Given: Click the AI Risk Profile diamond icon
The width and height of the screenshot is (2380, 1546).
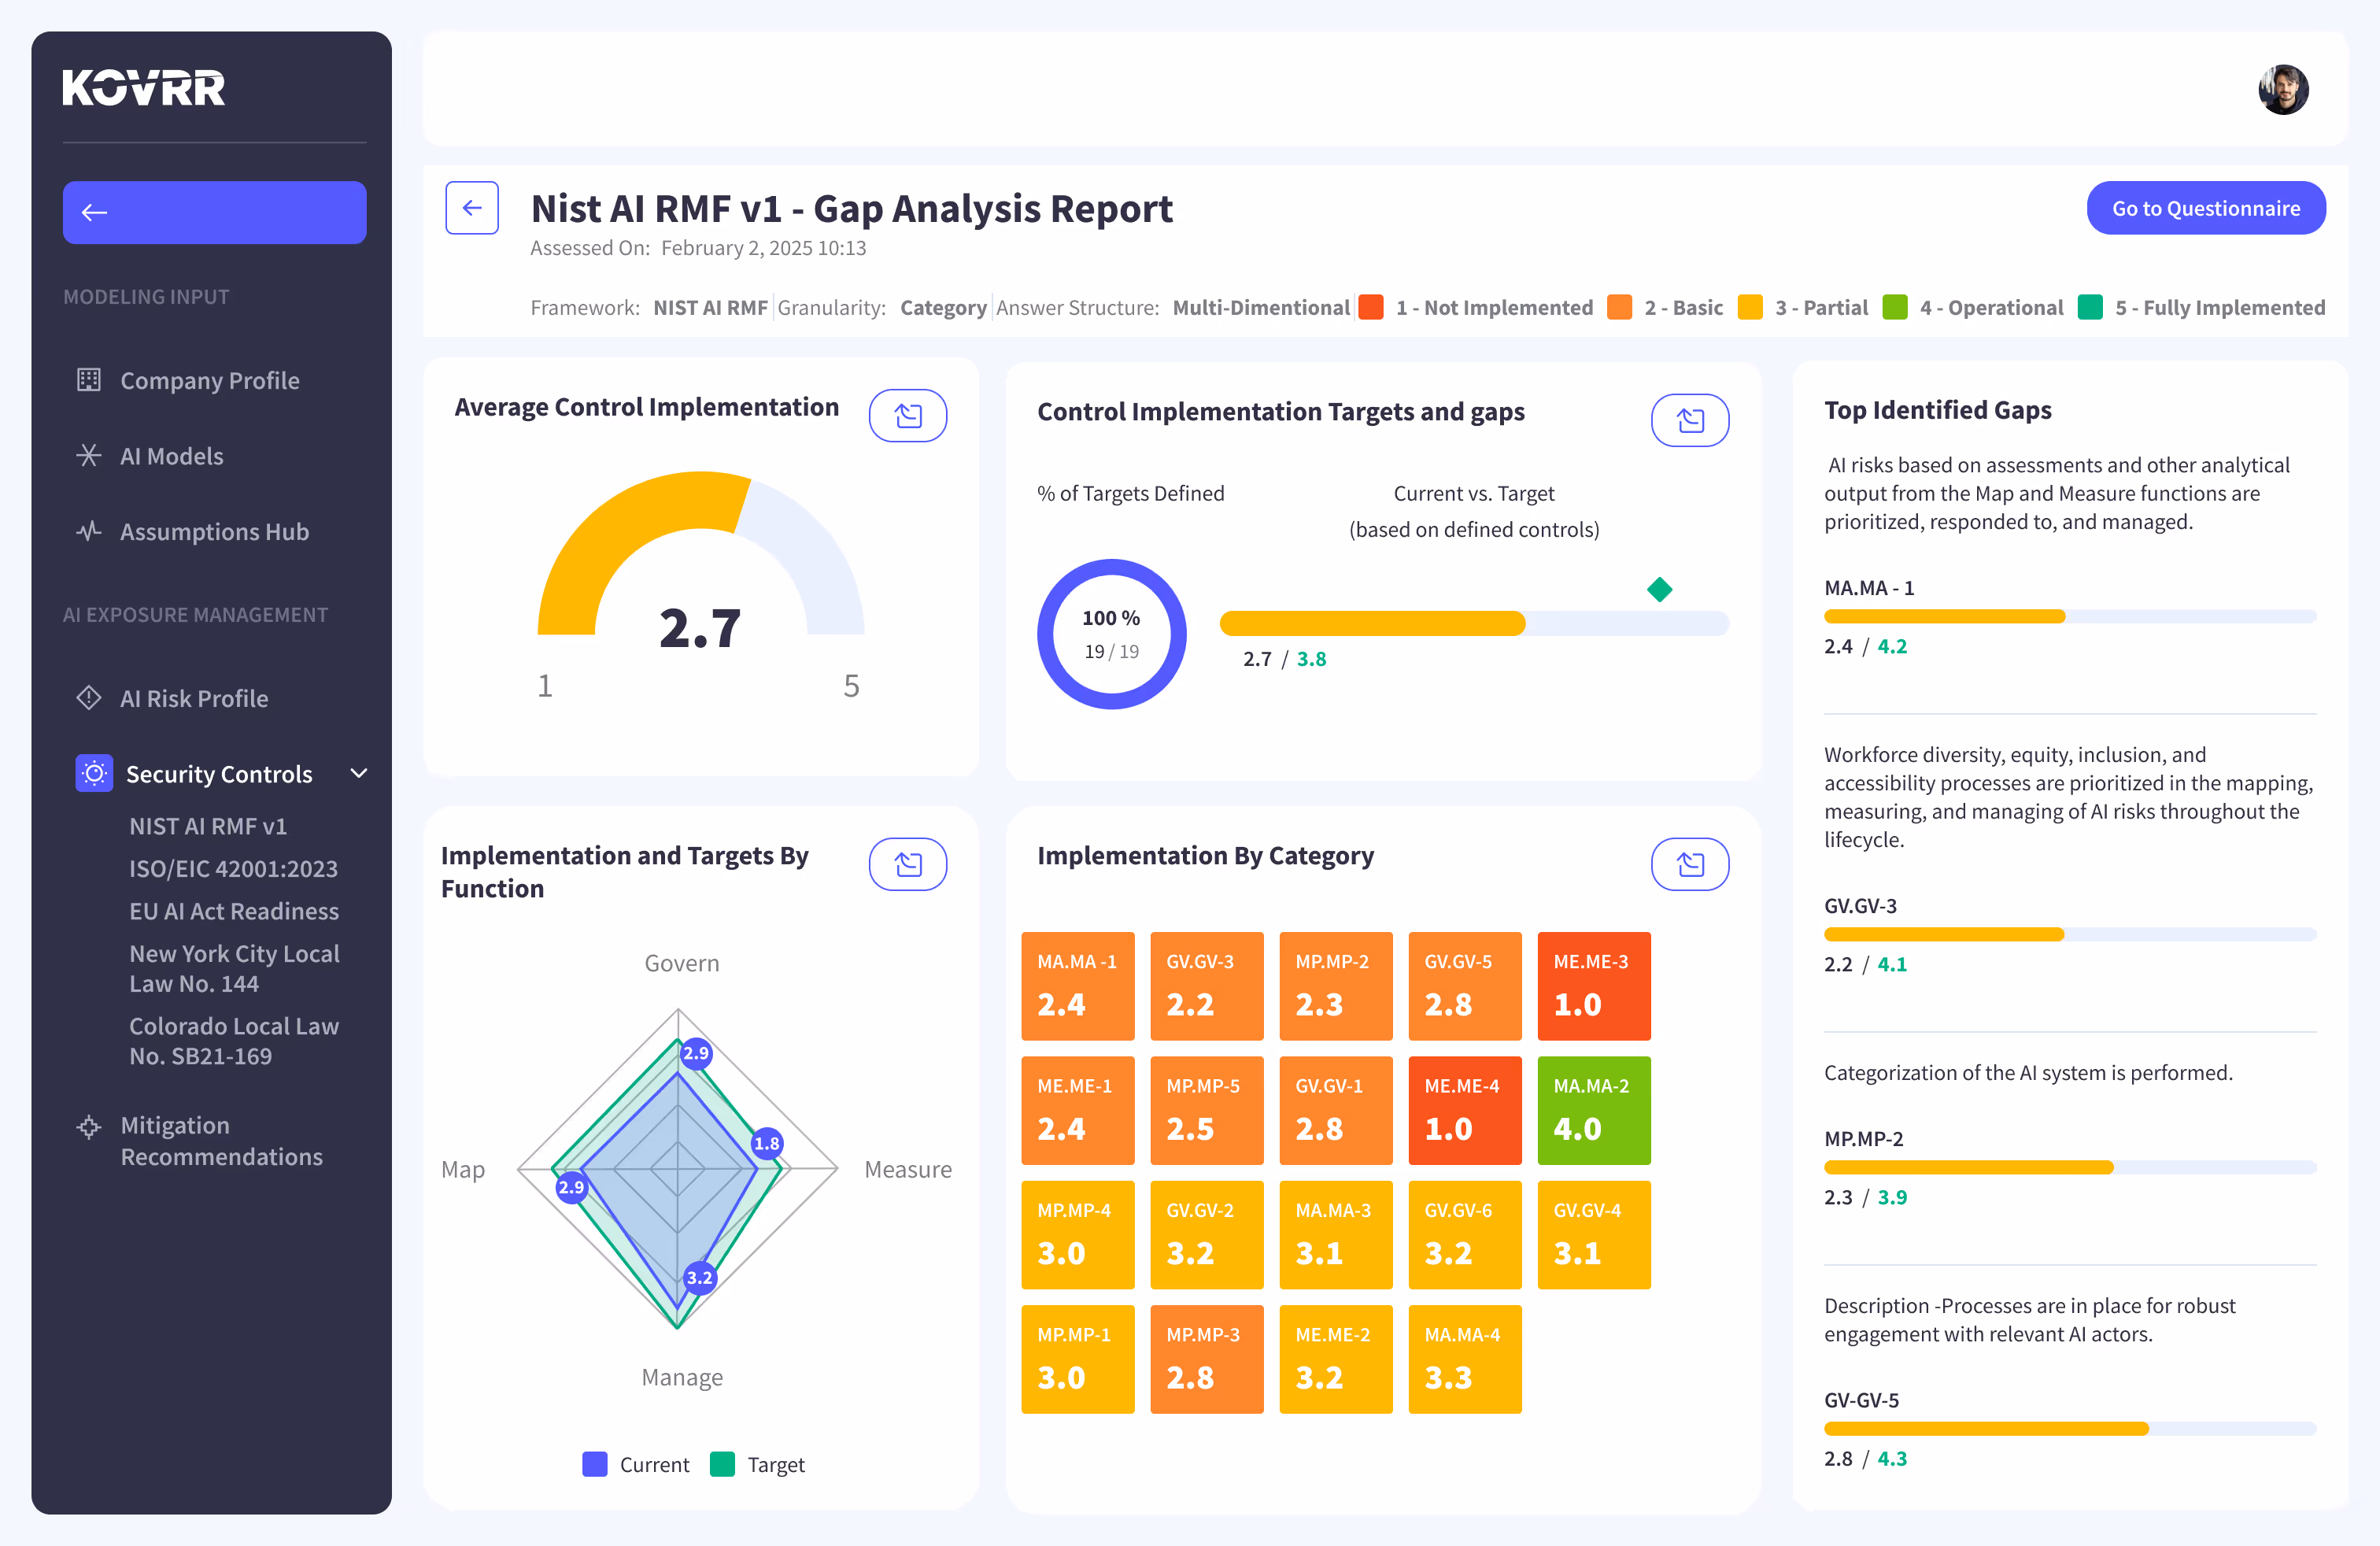Looking at the screenshot, I should coord(89,698).
